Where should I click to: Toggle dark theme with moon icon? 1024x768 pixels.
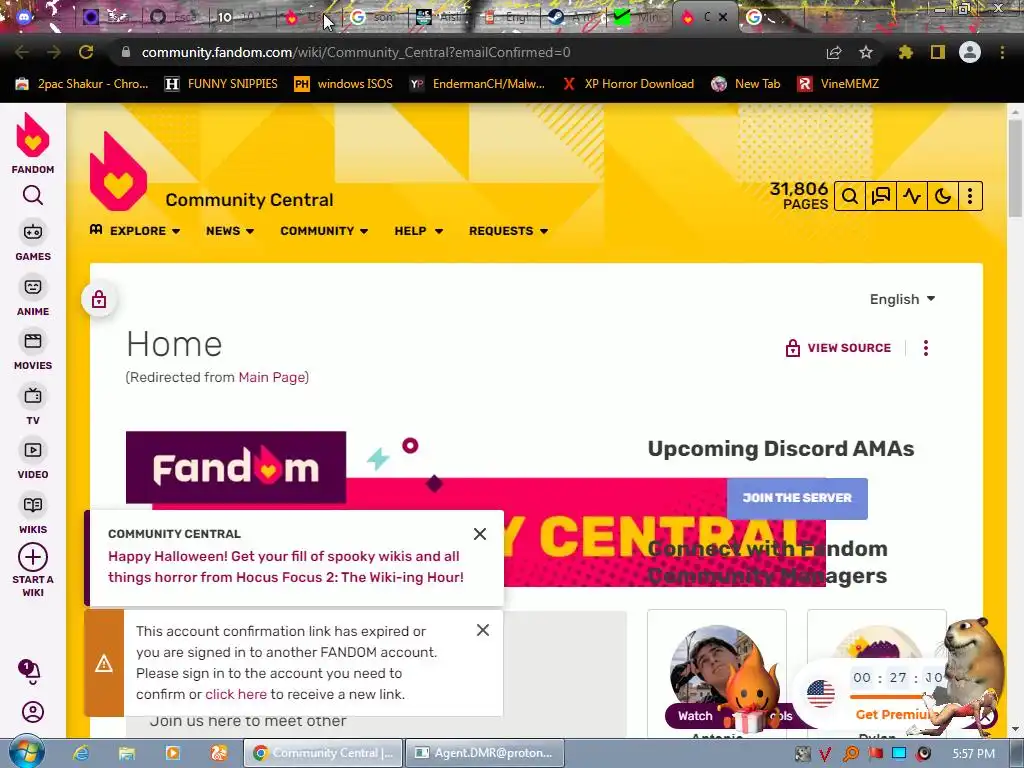tap(943, 196)
